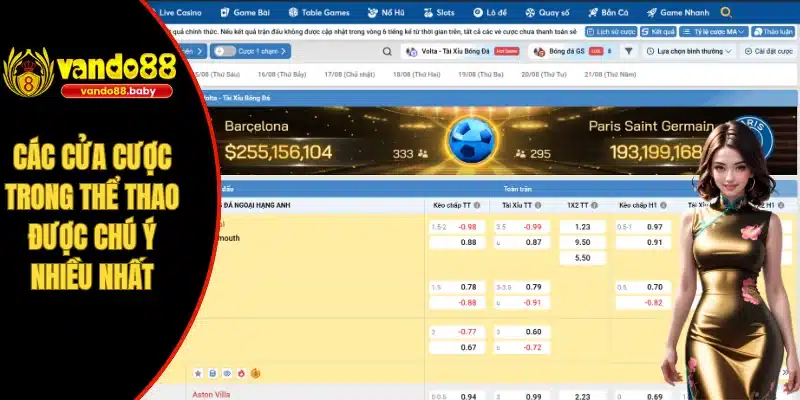Select Bóng đá GS live button

point(572,52)
